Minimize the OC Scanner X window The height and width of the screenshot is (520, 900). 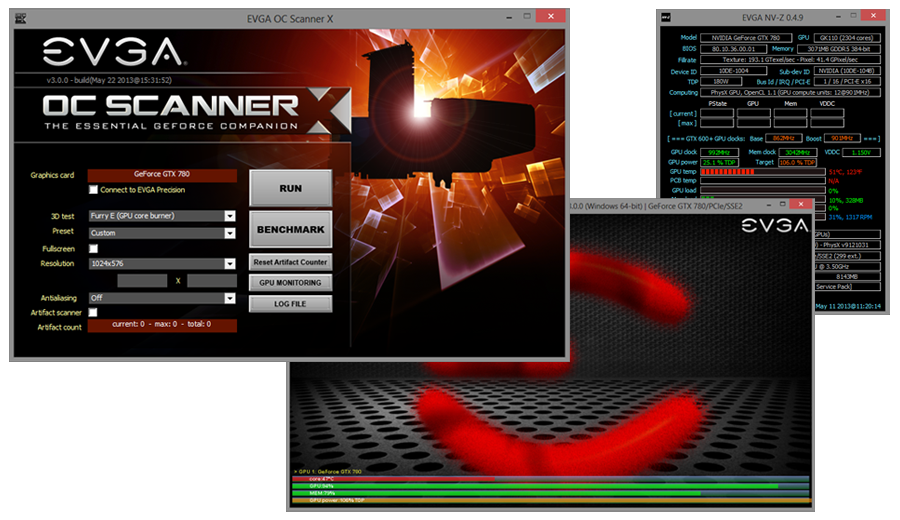coord(509,17)
